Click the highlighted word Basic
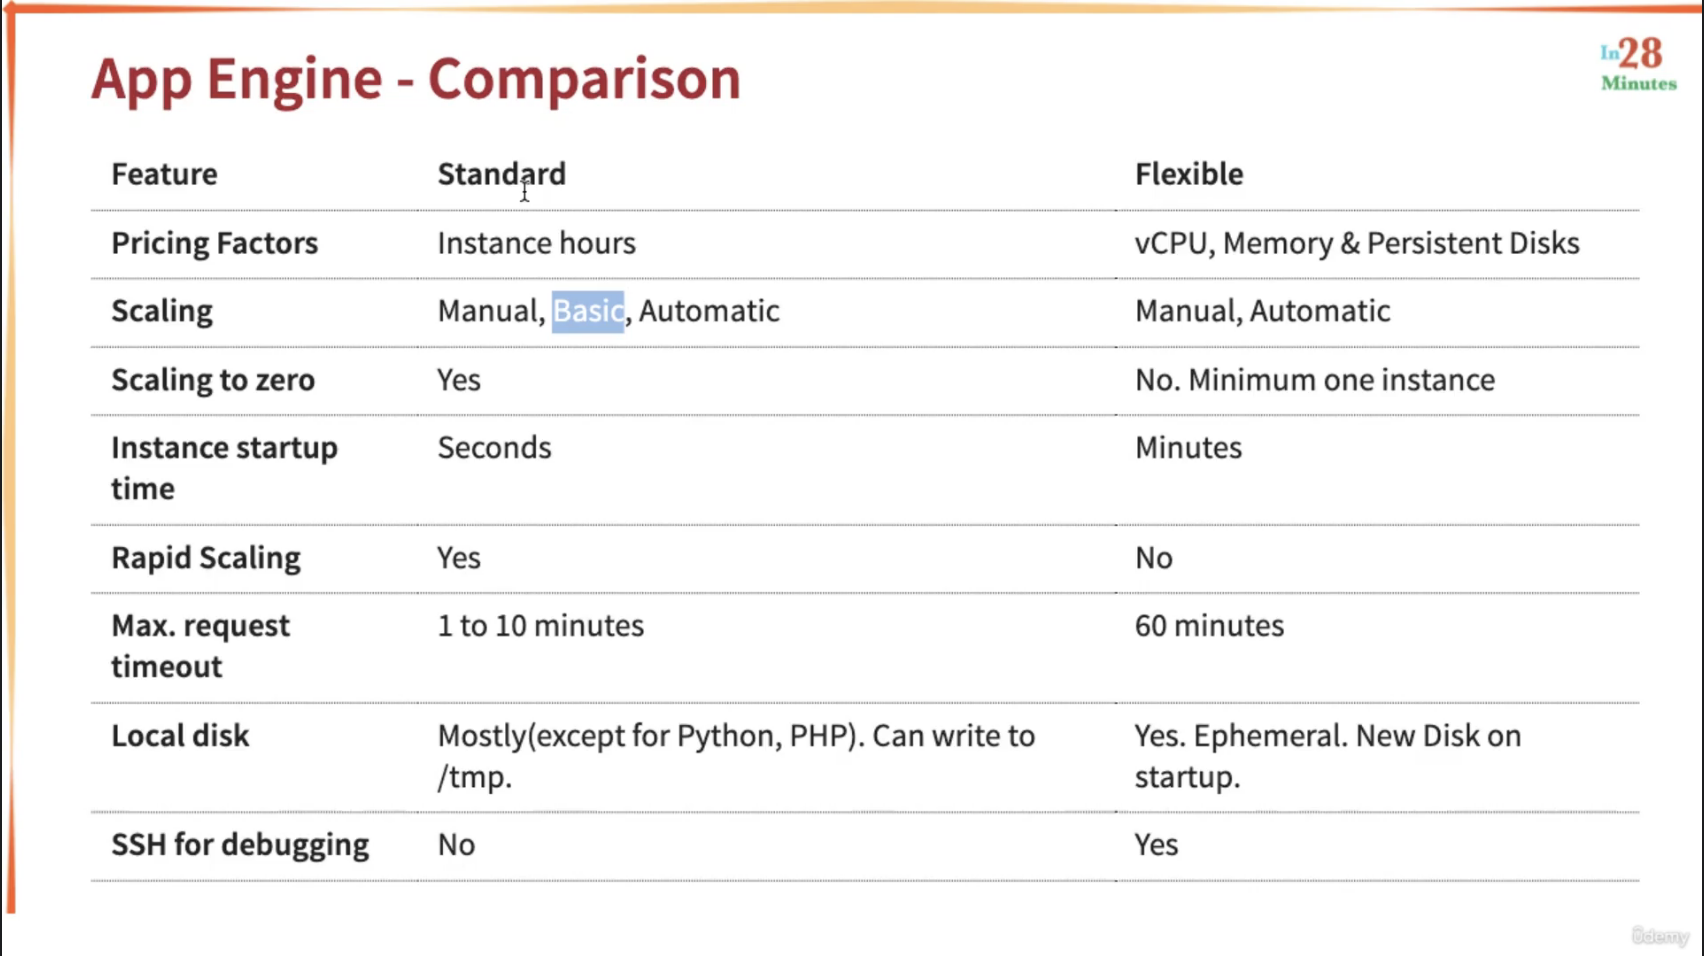This screenshot has height=958, width=1704. point(588,311)
